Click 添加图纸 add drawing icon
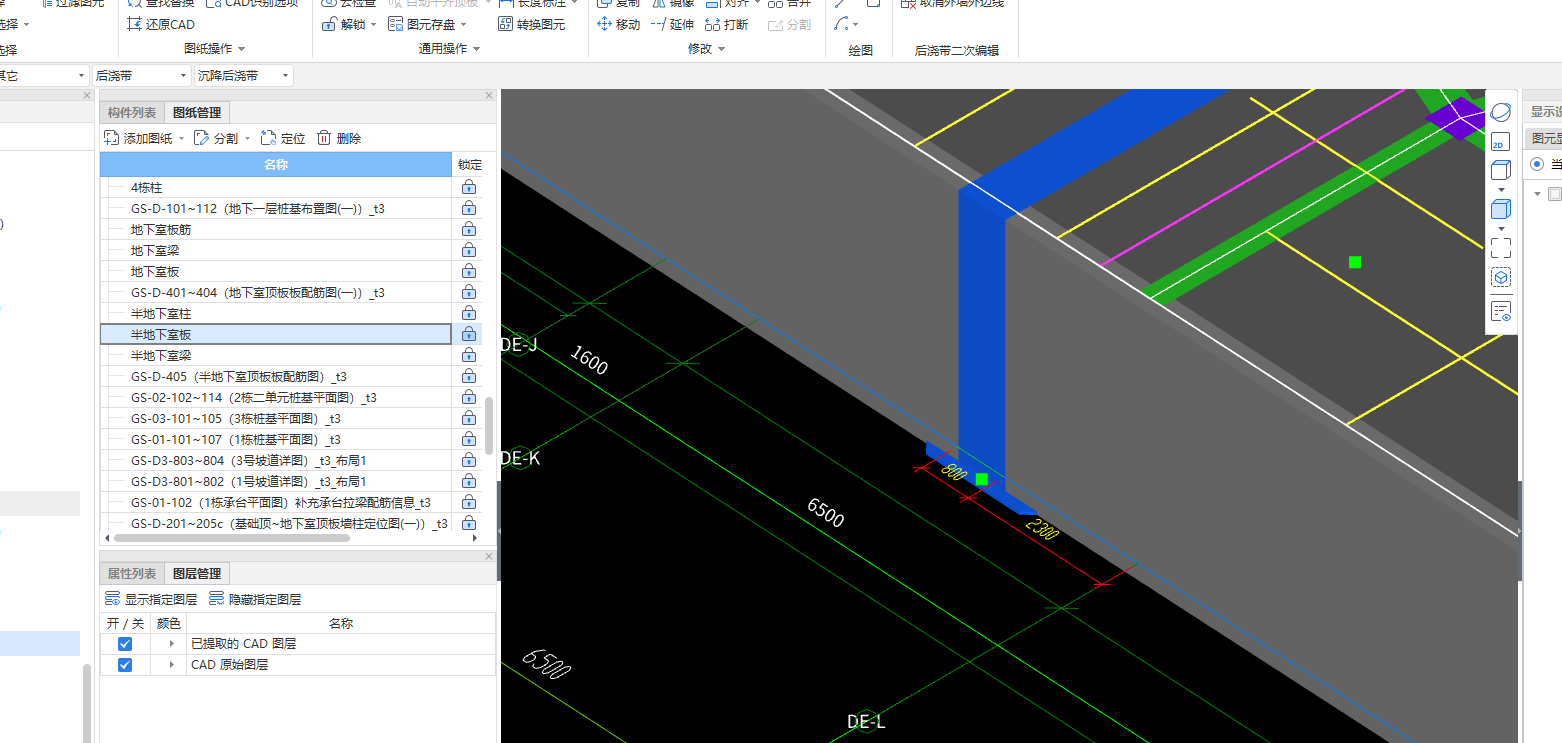Viewport: 1562px width, 743px height. click(x=112, y=138)
